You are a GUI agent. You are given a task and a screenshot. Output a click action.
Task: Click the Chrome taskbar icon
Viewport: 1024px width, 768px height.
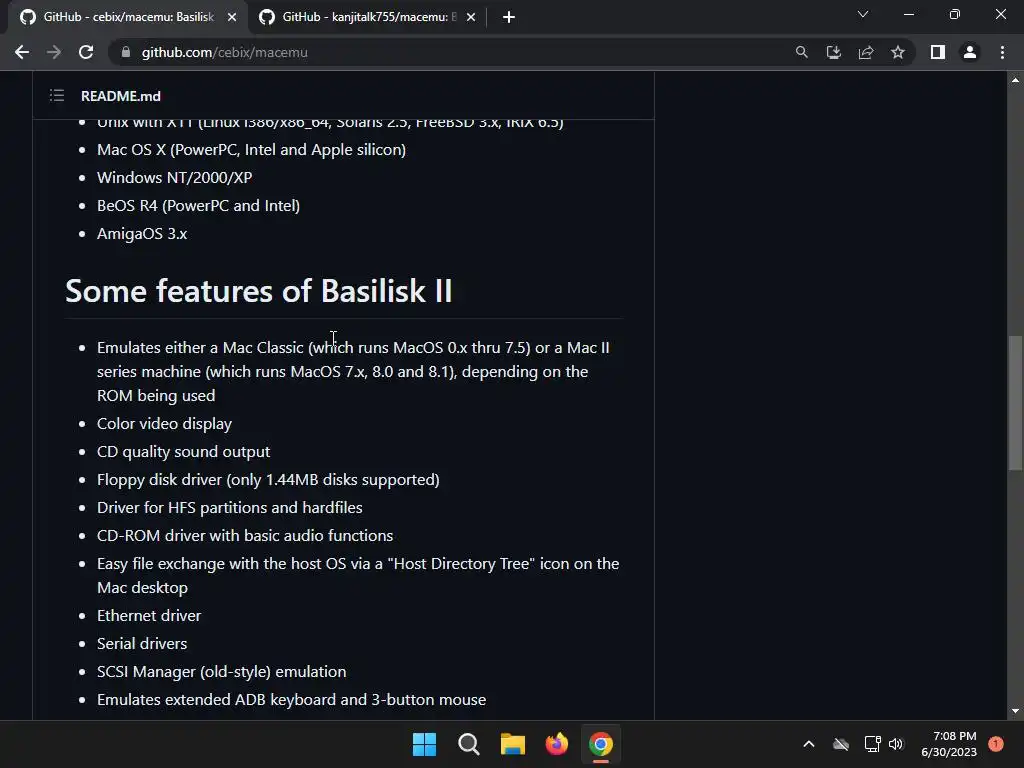[x=601, y=744]
